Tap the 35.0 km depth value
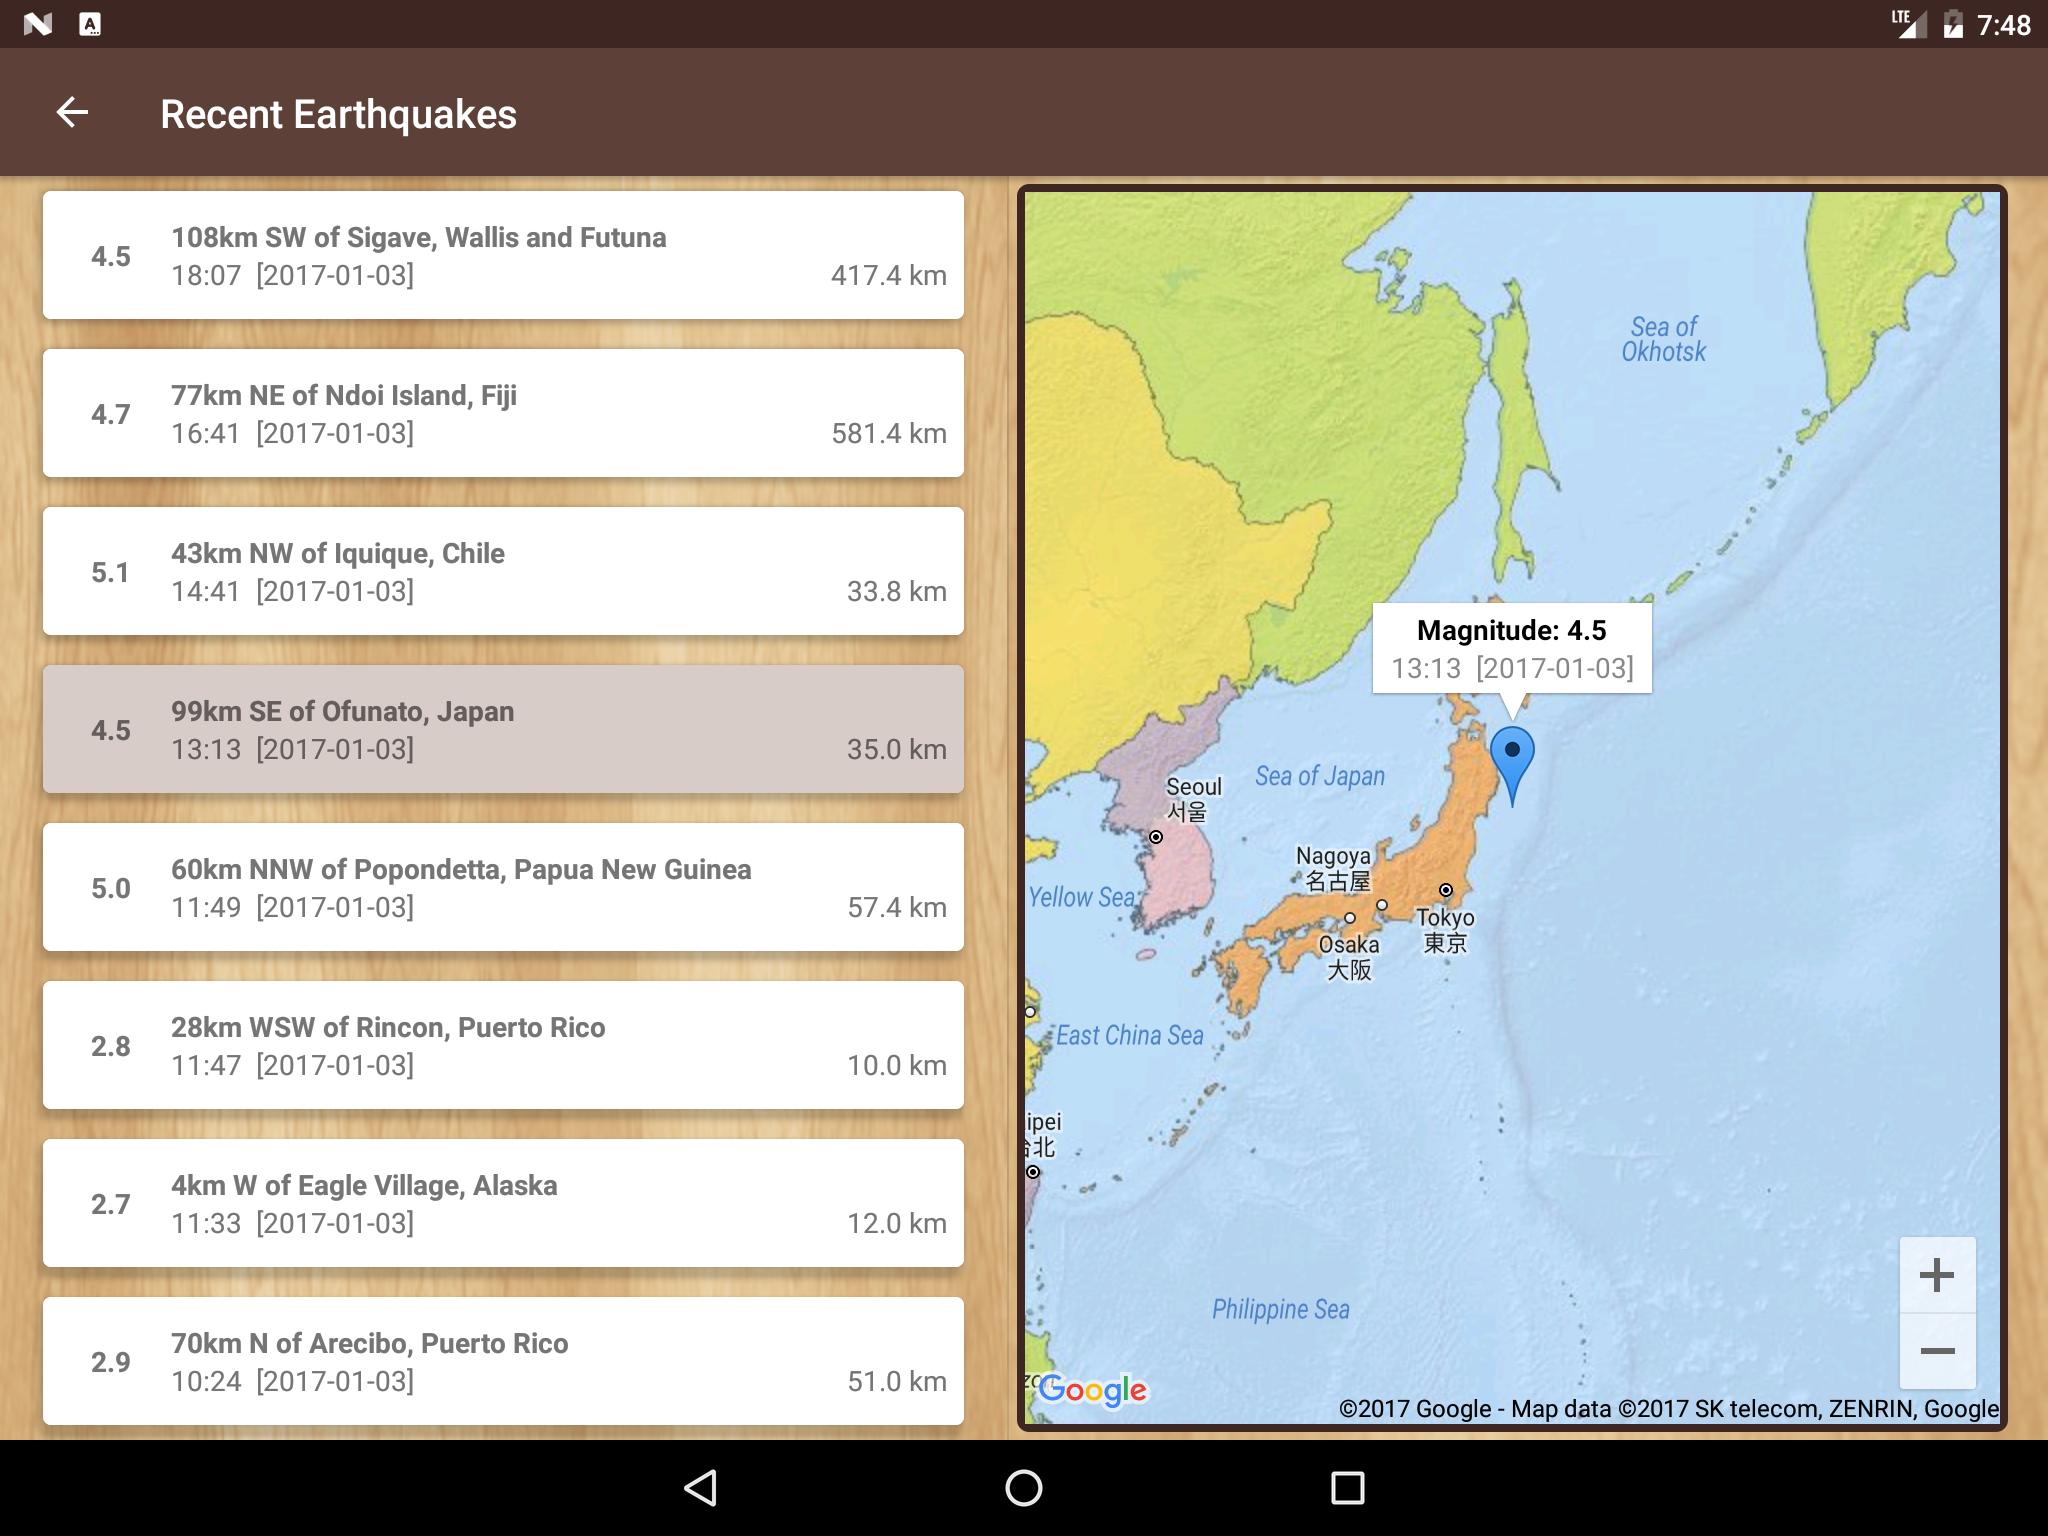The image size is (2048, 1536). [896, 749]
